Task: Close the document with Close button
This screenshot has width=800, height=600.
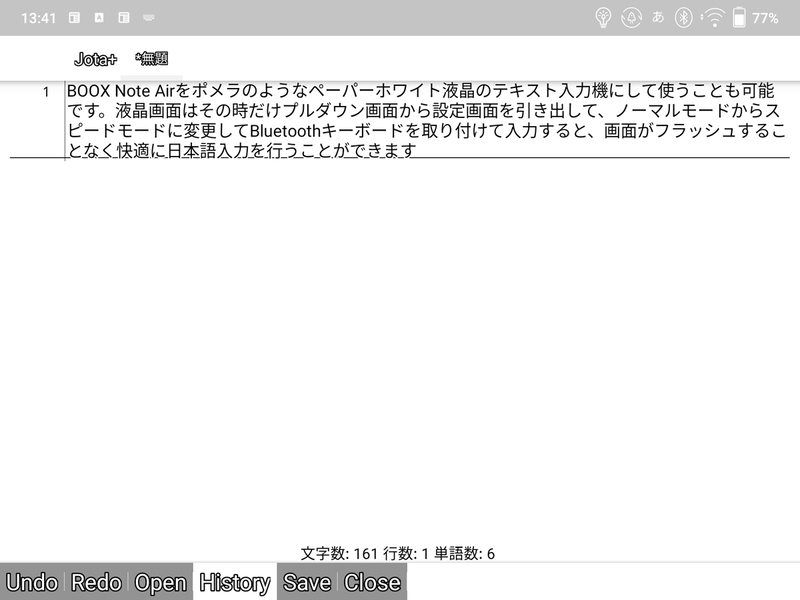Action: coord(372,582)
